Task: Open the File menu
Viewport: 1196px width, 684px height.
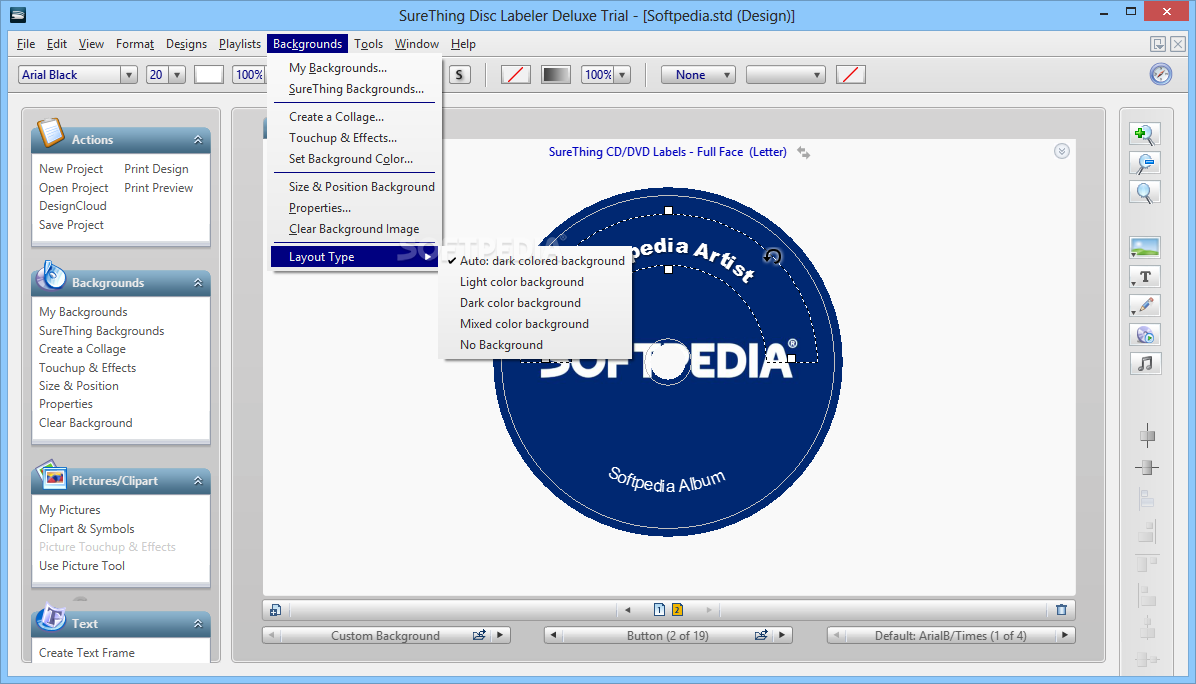Action: pyautogui.click(x=26, y=44)
